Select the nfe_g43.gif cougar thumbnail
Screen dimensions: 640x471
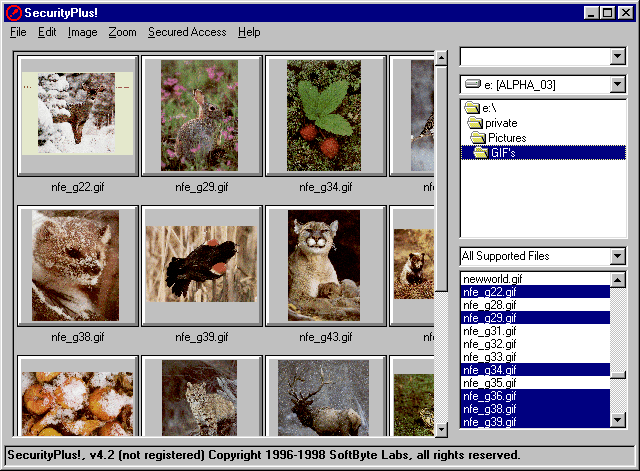[x=326, y=266]
